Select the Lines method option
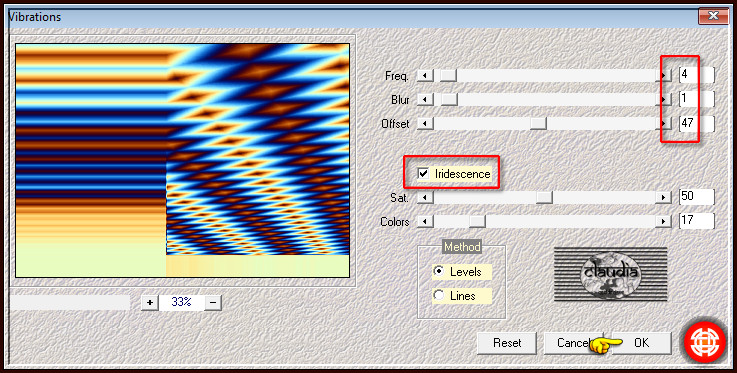737x373 pixels. [439, 295]
